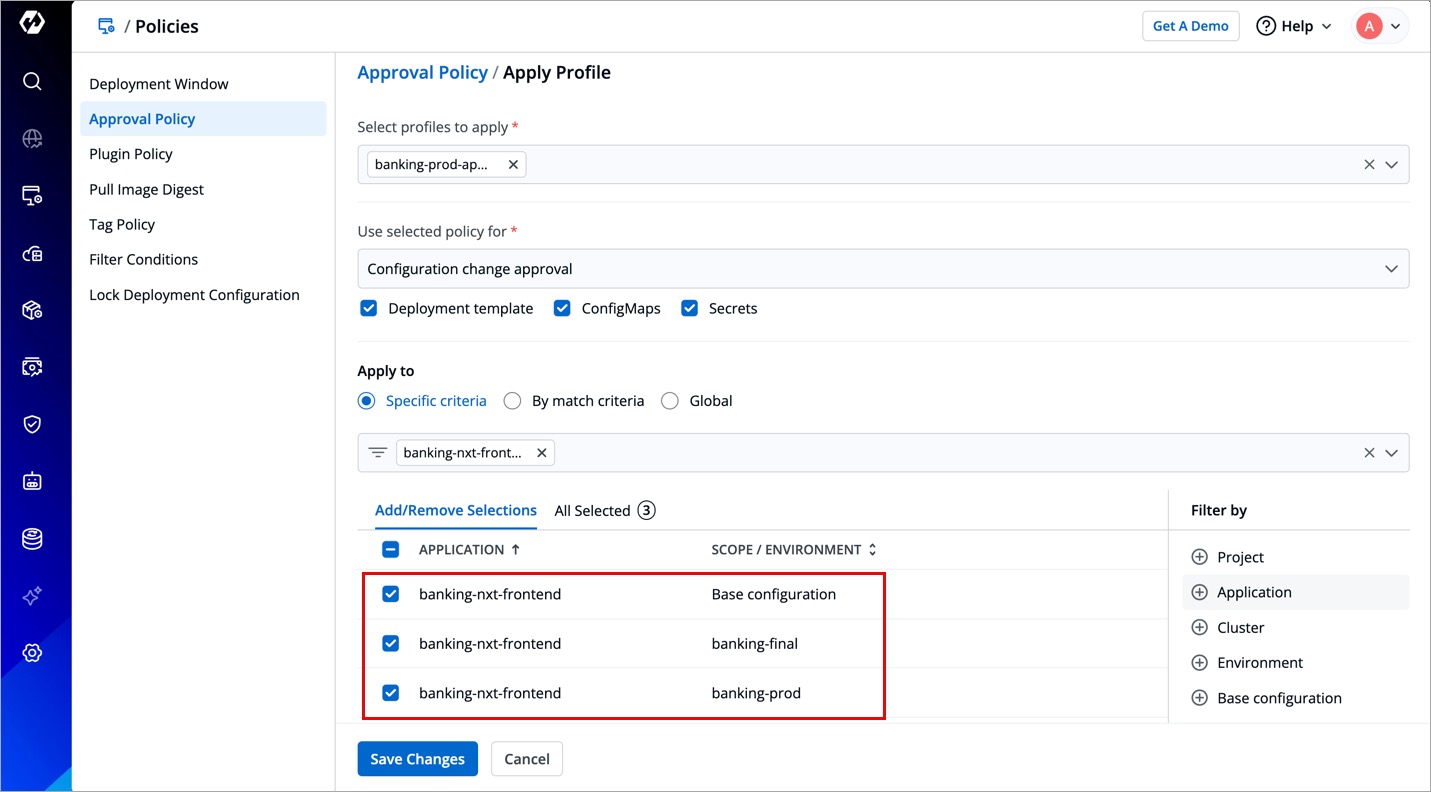Open the settings gear in sidebar
The height and width of the screenshot is (792, 1431).
pos(32,653)
